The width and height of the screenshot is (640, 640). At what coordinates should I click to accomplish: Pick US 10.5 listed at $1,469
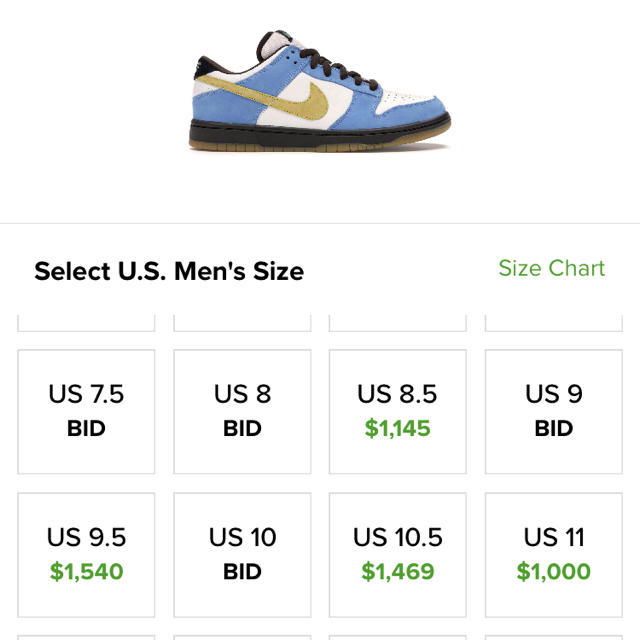coord(398,555)
